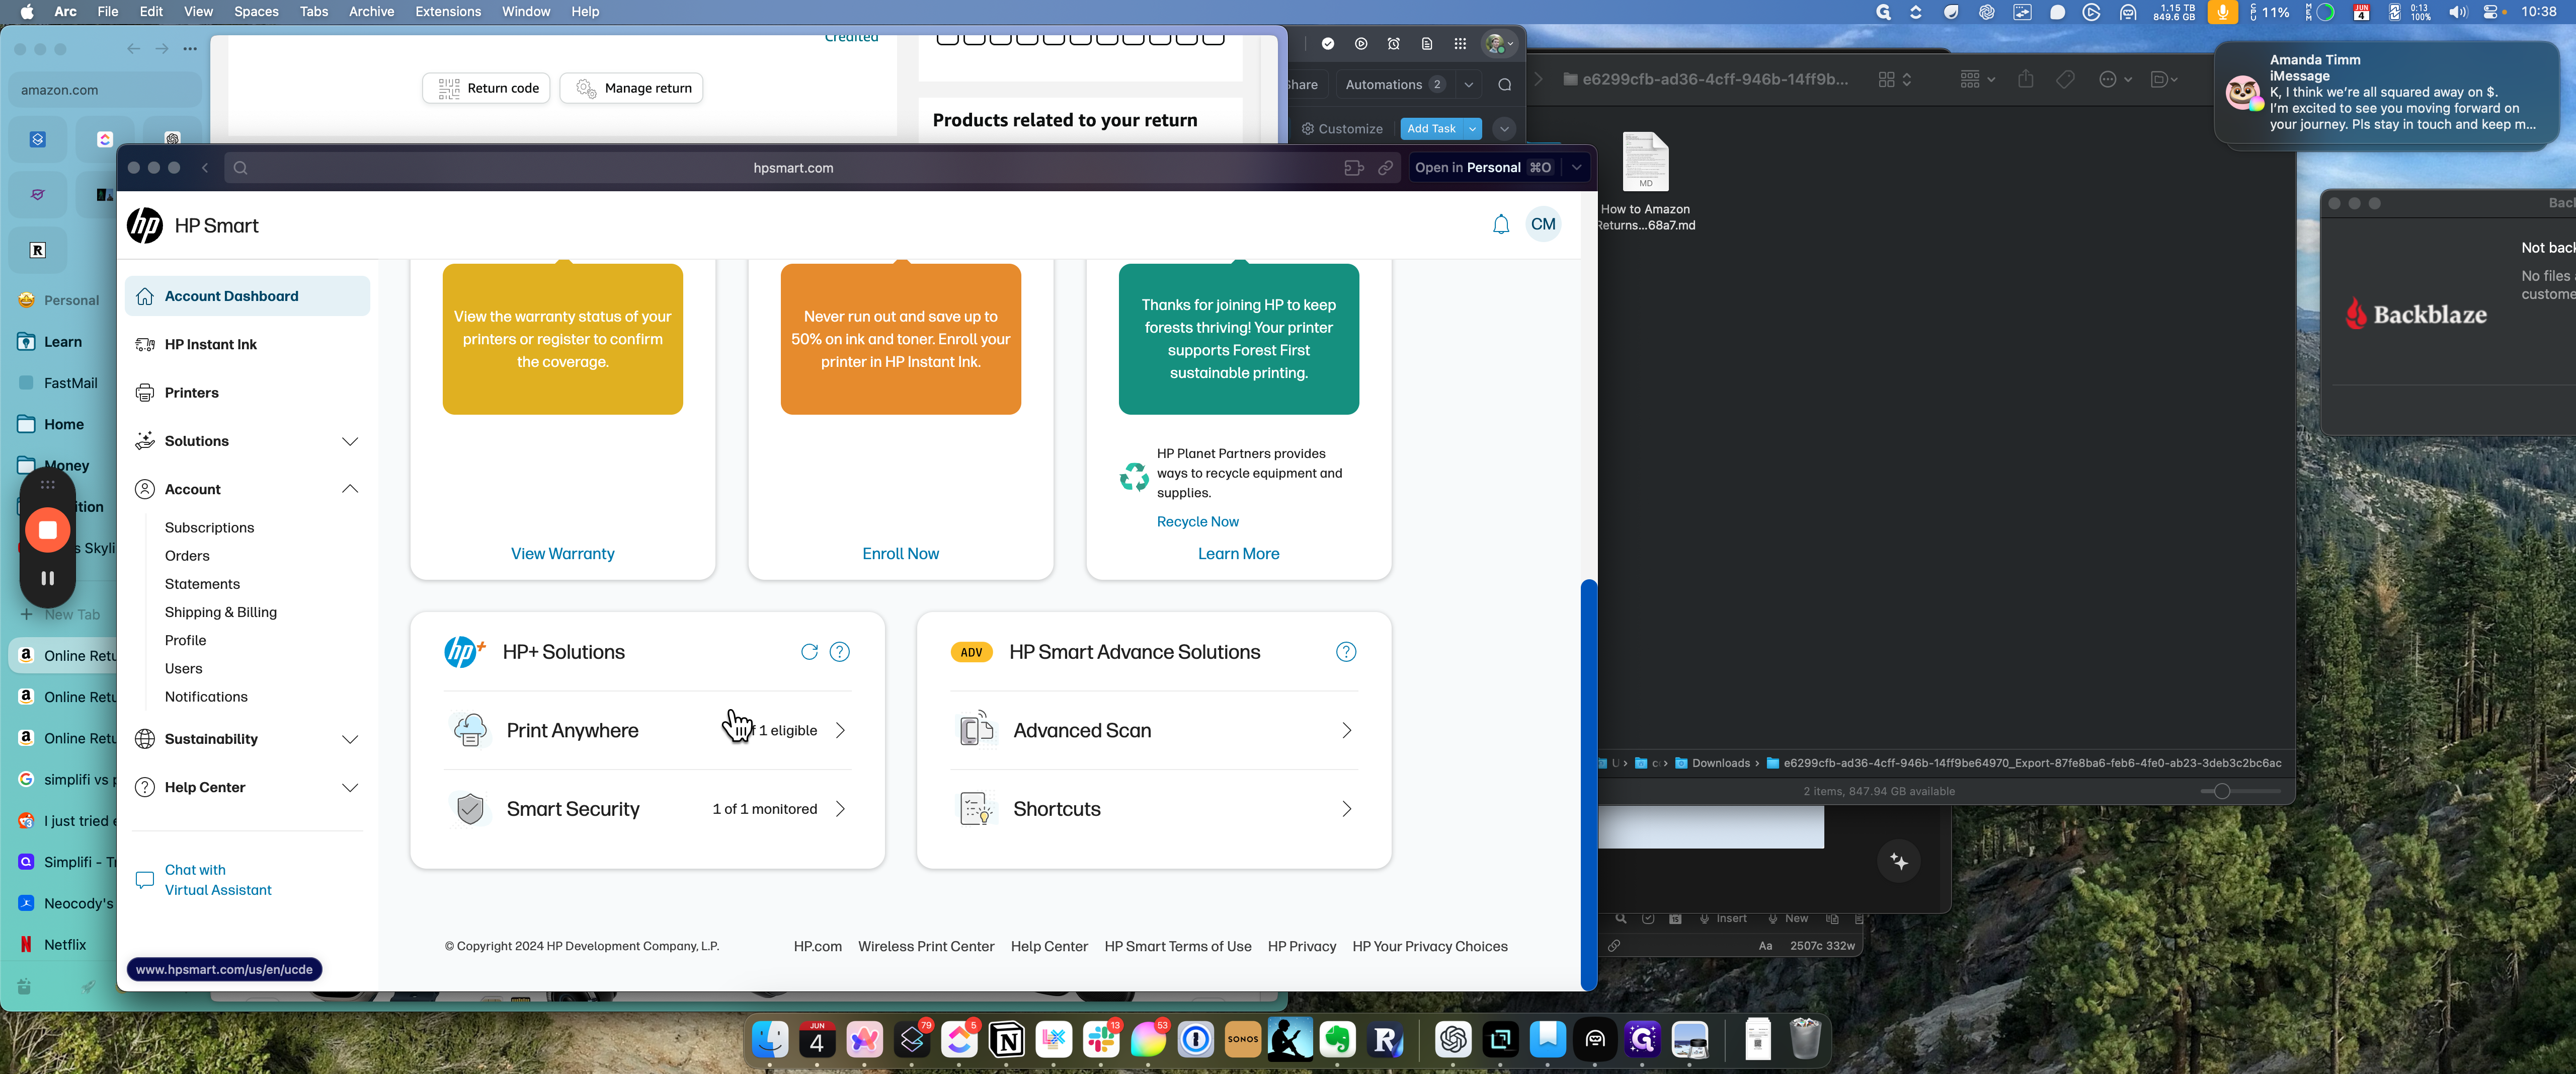Click share icon in Finder toolbar
2576x1074 pixels.
point(2025,79)
